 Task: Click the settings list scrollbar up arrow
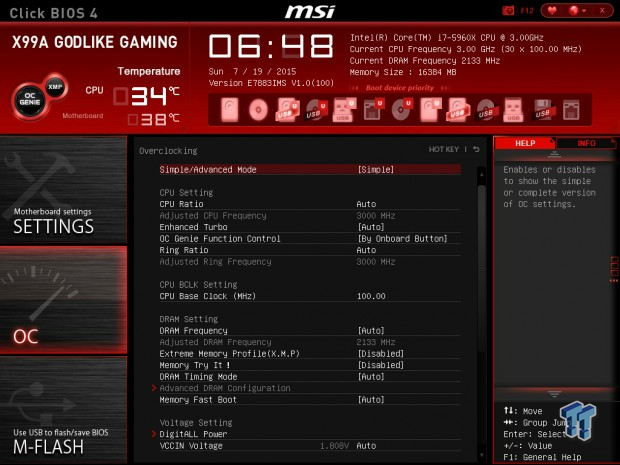(482, 174)
